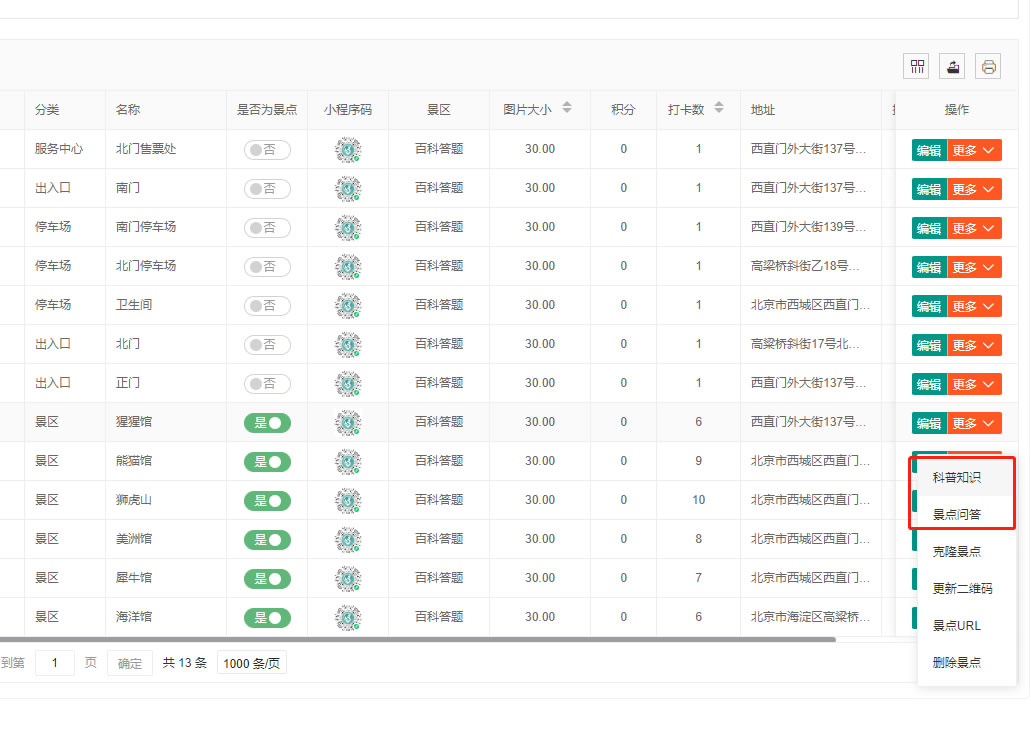The width and height of the screenshot is (1031, 743).
Task: Click the export table icon
Action: coord(952,66)
